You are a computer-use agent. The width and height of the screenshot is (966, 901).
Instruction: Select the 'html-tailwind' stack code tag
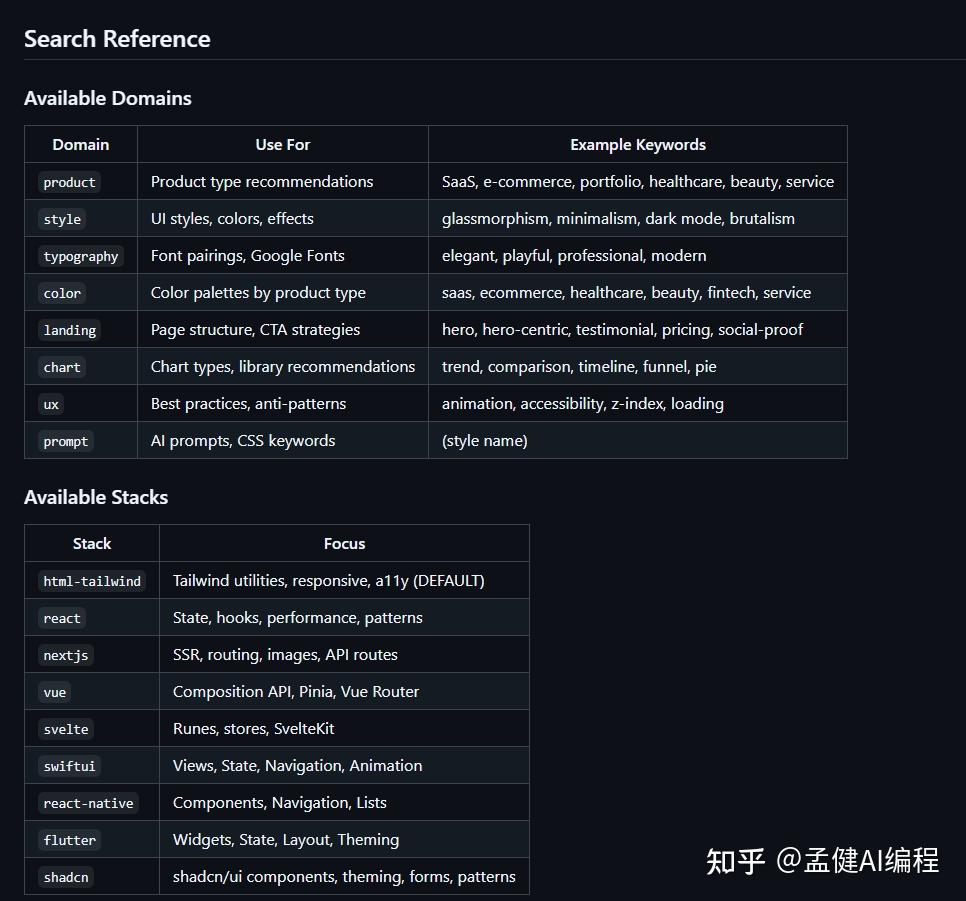92,581
